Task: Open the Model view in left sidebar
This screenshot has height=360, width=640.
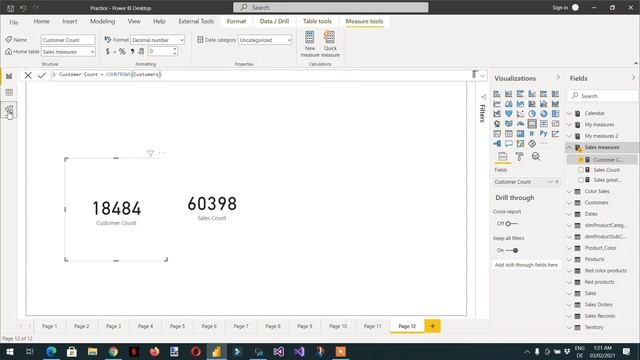Action: tap(9, 110)
